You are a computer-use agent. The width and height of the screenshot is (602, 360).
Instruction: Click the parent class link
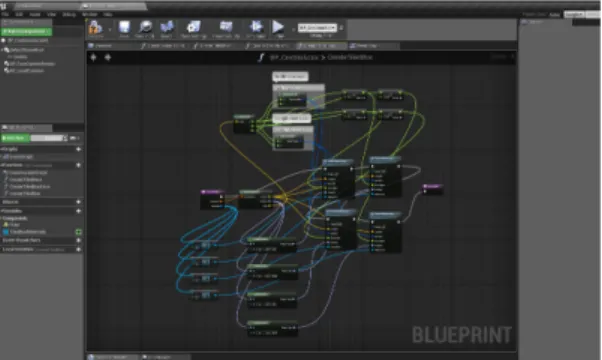554,15
